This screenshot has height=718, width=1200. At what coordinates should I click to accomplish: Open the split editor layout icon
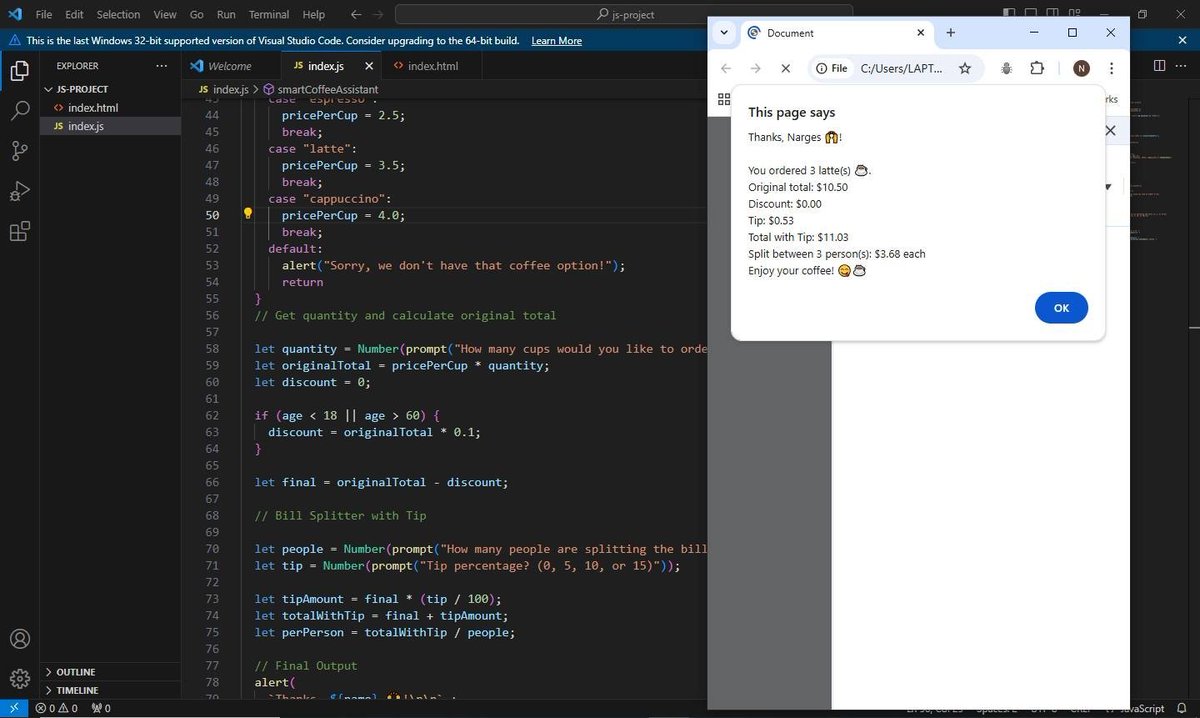click(1157, 65)
